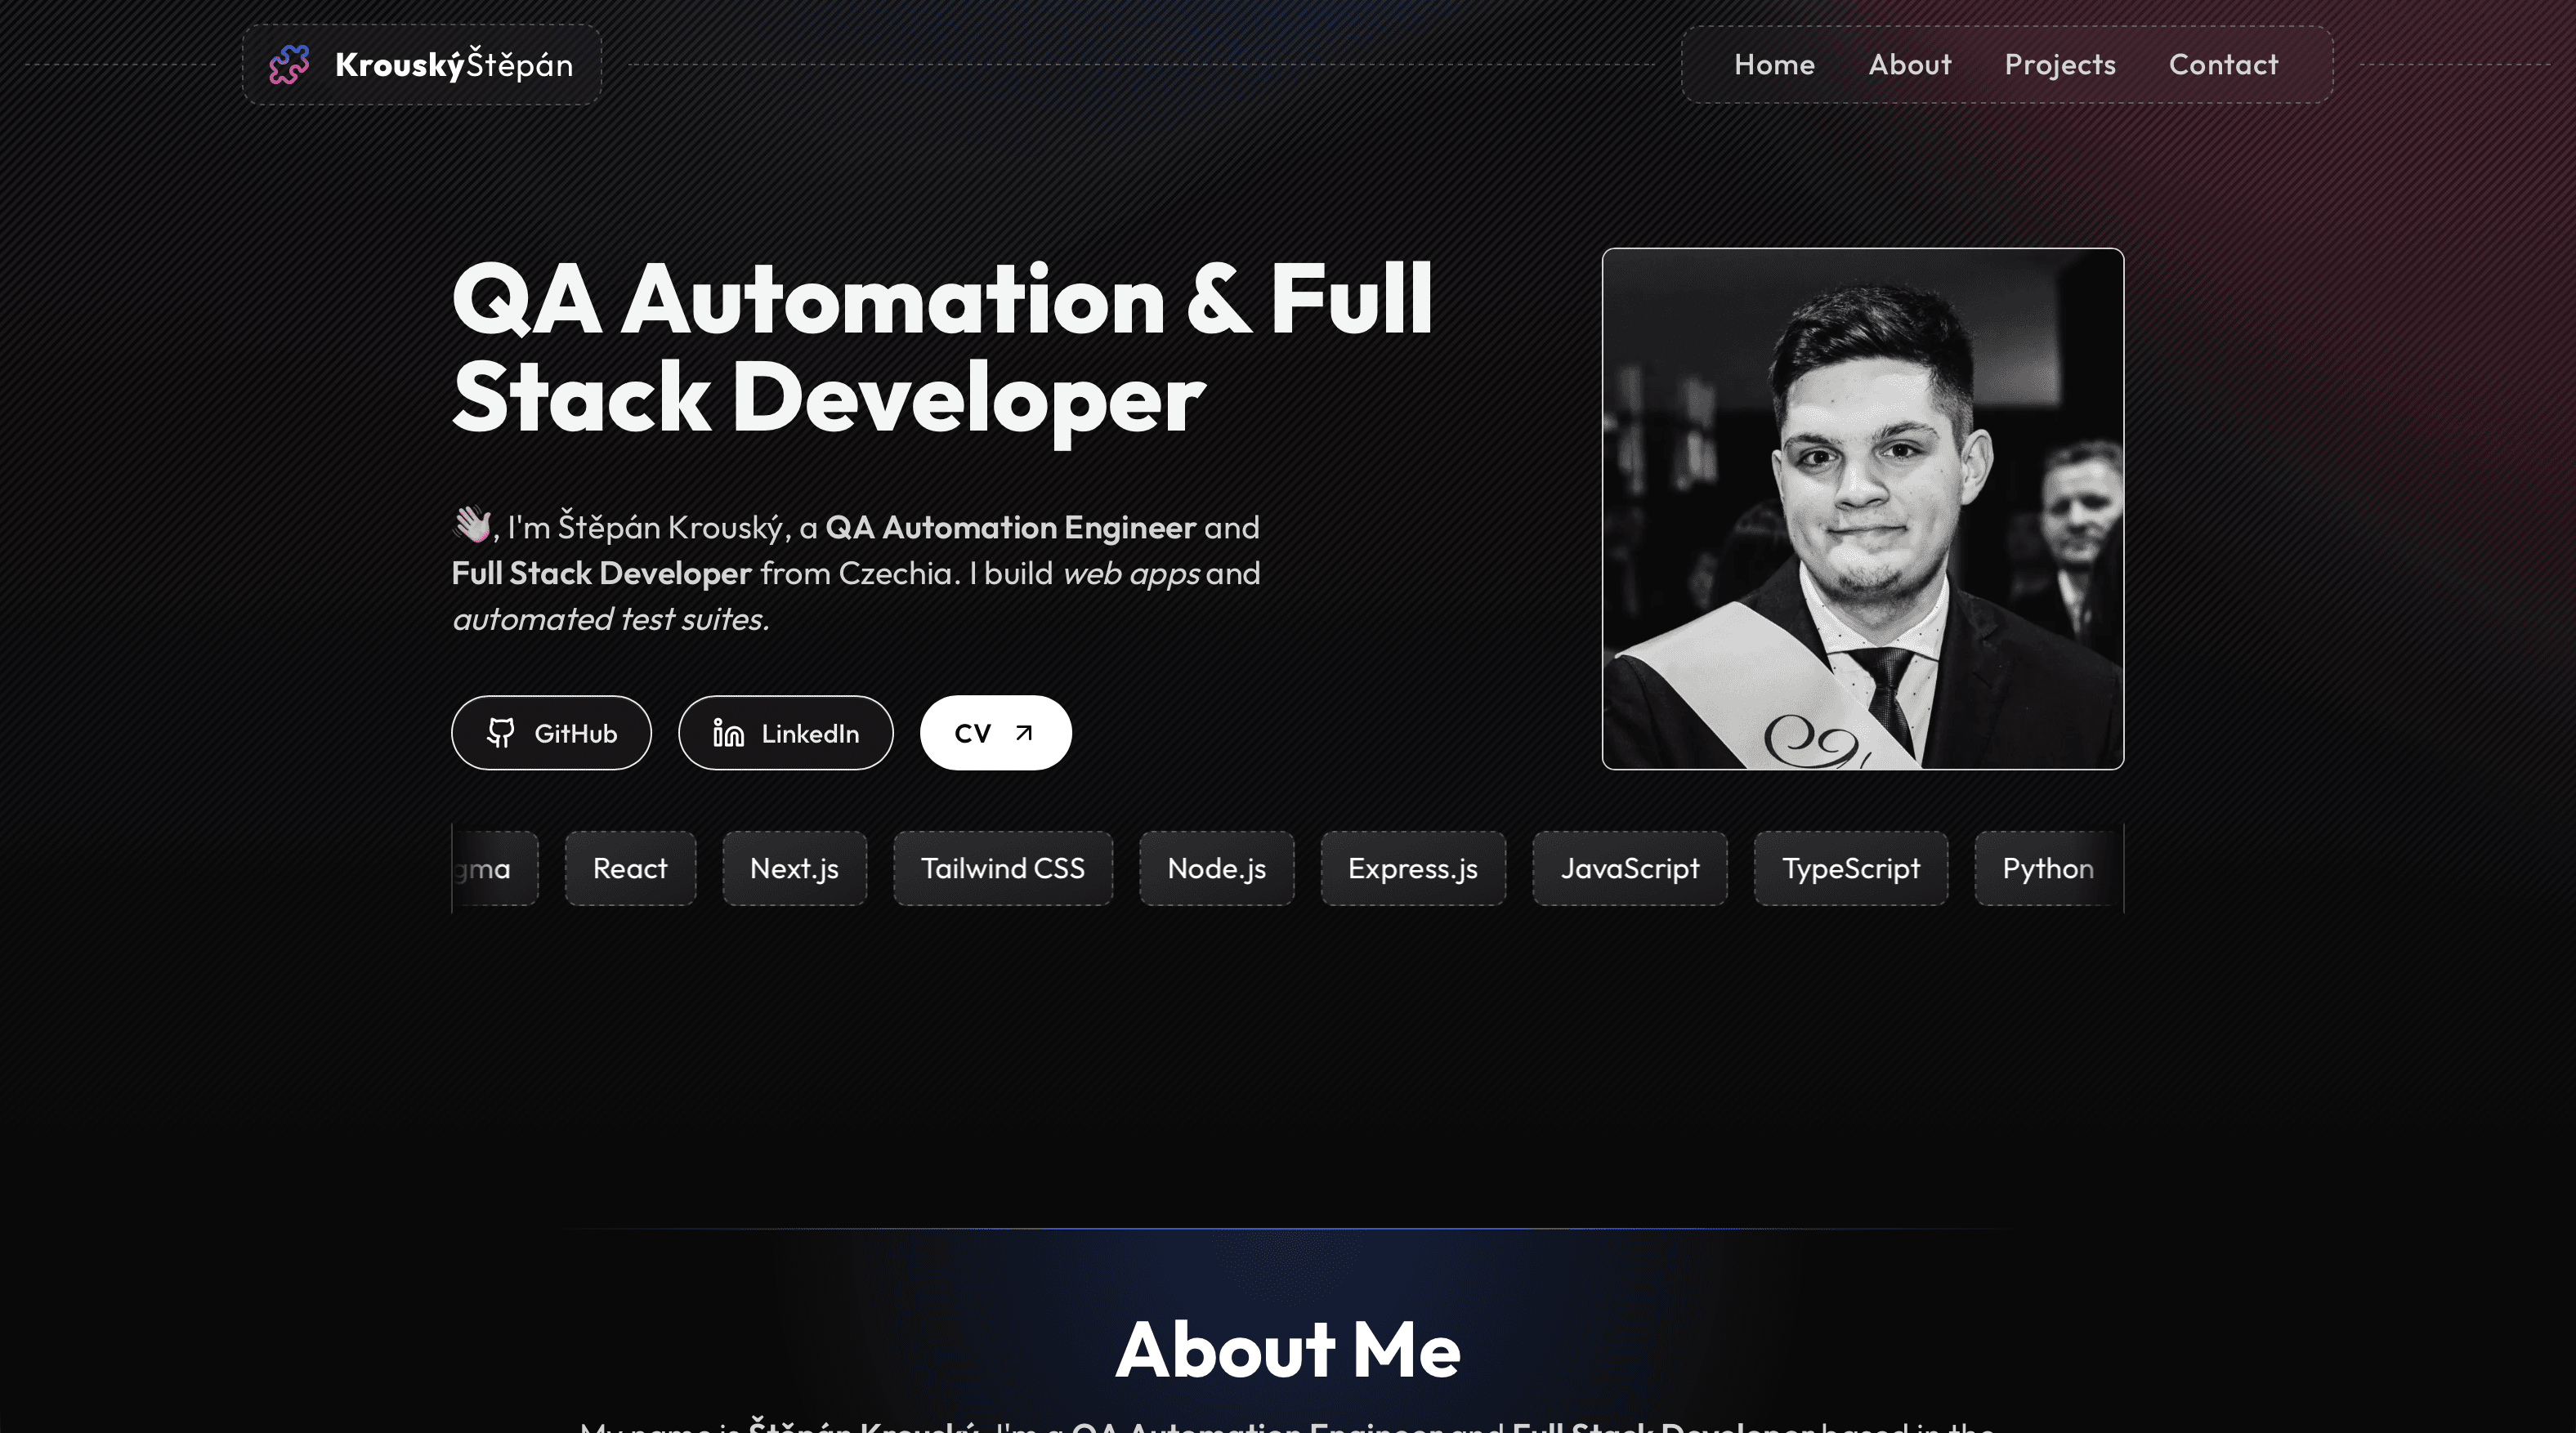
Task: Click the puzzle-piece logo icon
Action: pos(289,65)
